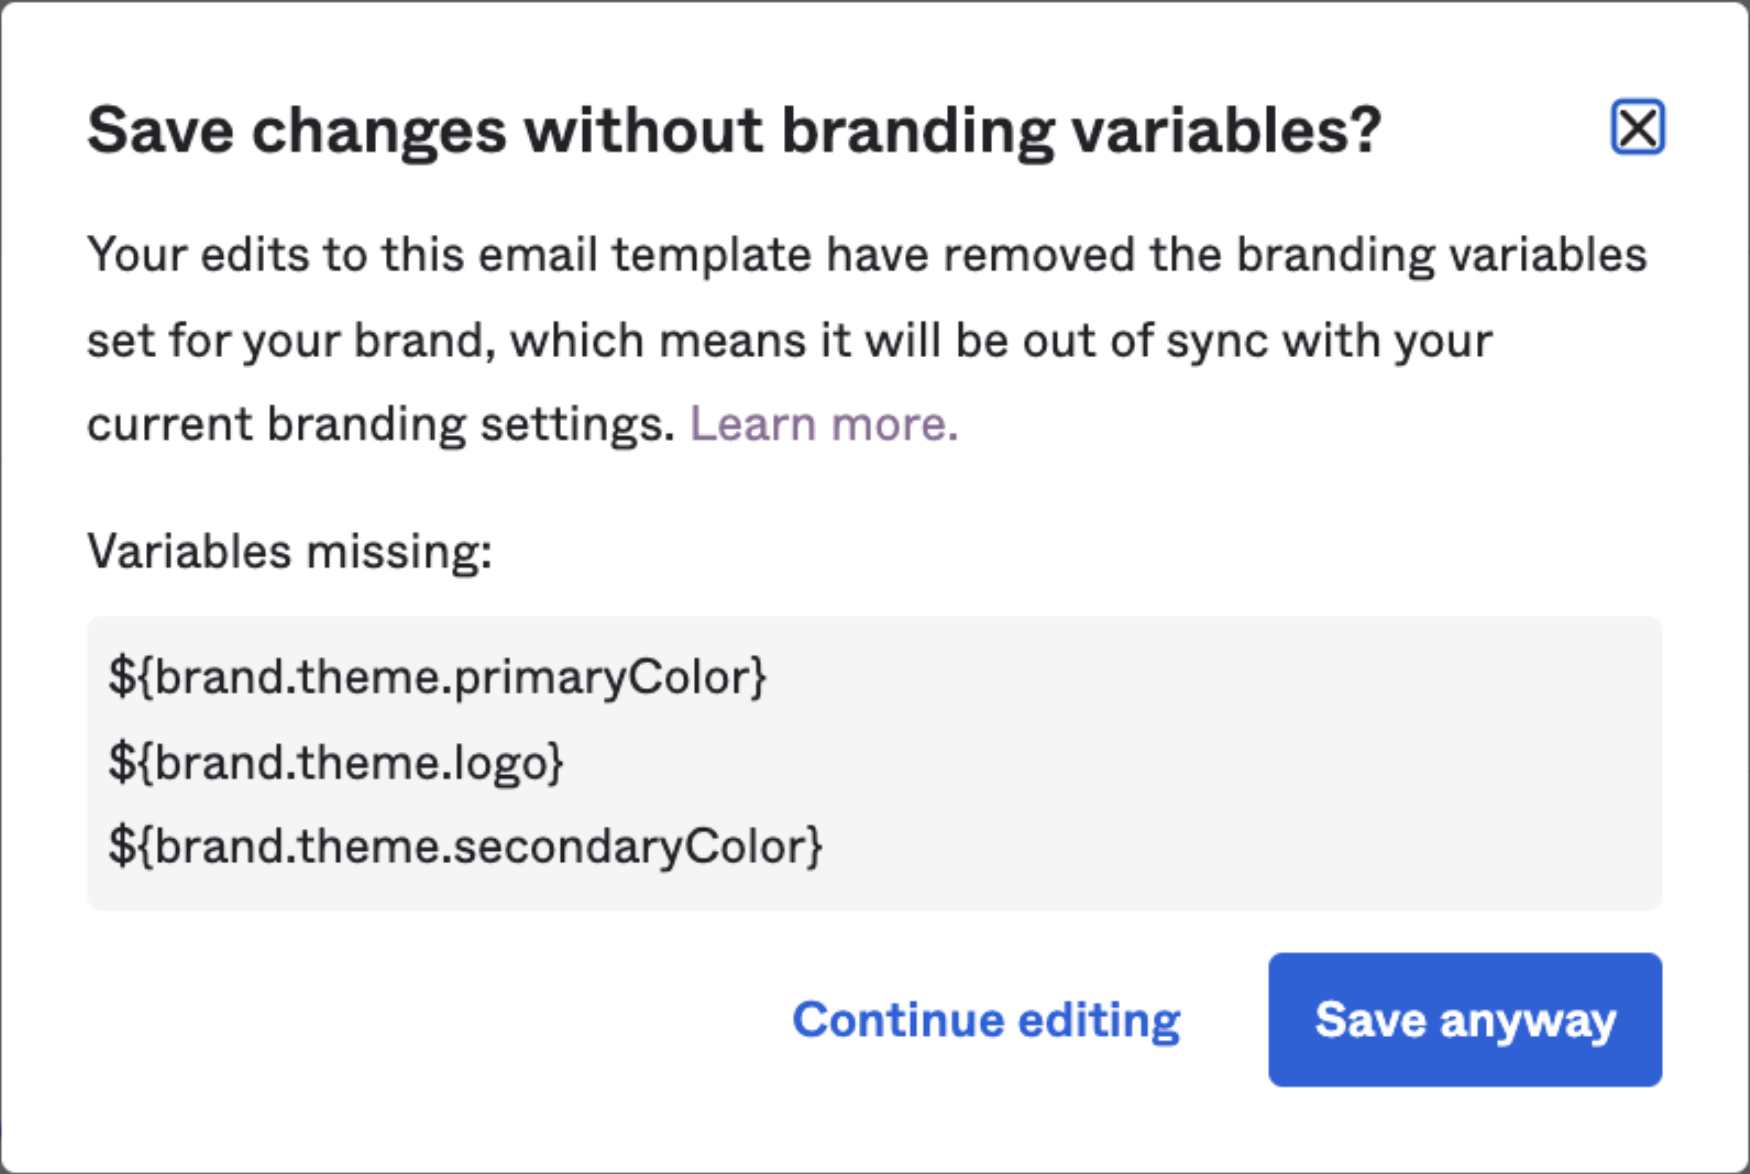The image size is (1750, 1174).
Task: Click the Continue editing button
Action: pyautogui.click(x=986, y=1020)
